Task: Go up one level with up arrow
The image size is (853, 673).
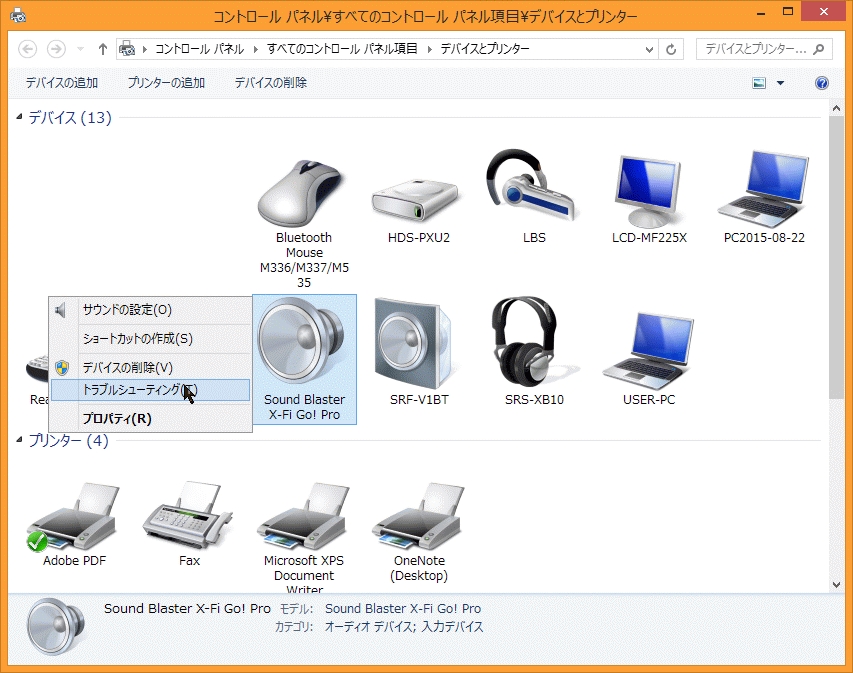Action: pyautogui.click(x=103, y=49)
